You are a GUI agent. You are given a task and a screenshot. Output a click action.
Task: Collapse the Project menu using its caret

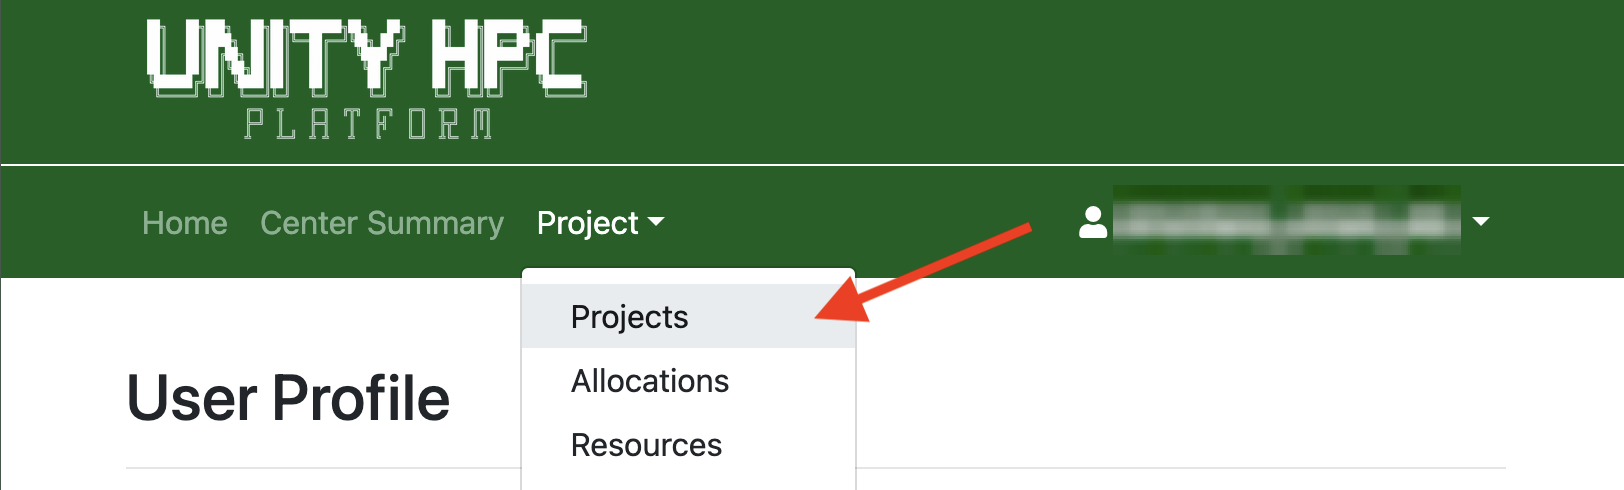[656, 222]
